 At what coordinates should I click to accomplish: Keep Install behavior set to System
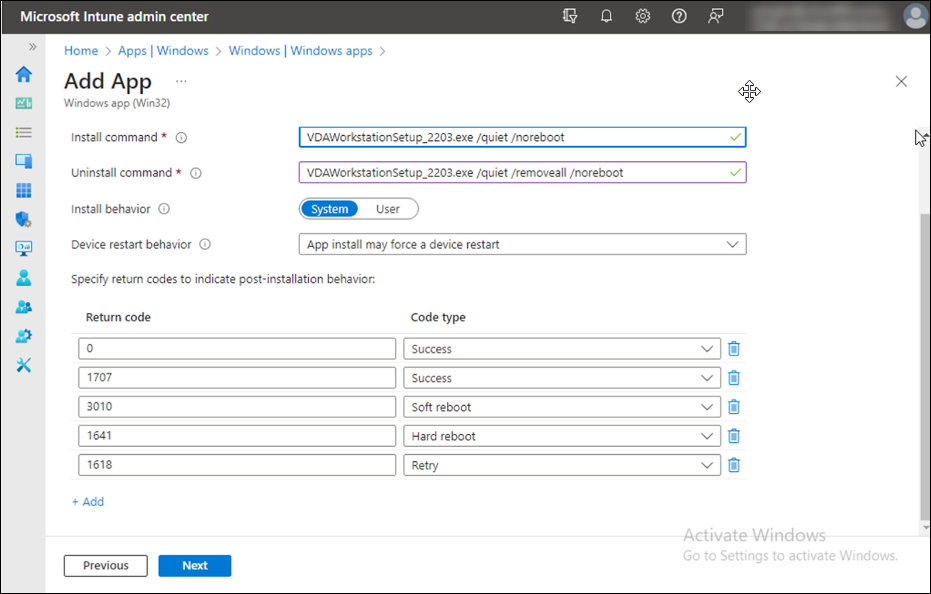(329, 208)
